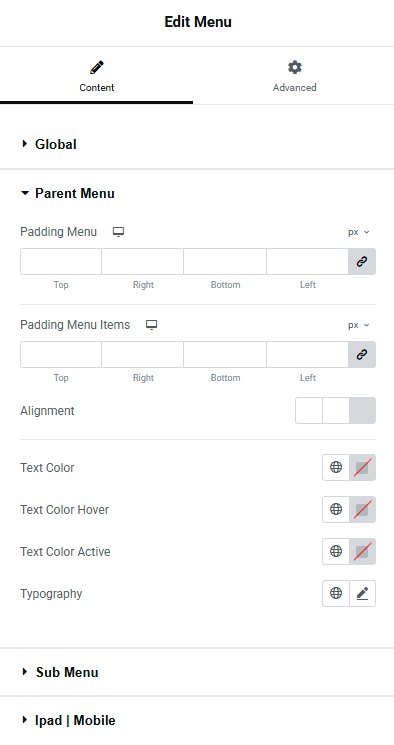Screen dimensions: 394x745
Task: Click the responsive monitor icon beside Padding Menu
Action: pos(118,232)
